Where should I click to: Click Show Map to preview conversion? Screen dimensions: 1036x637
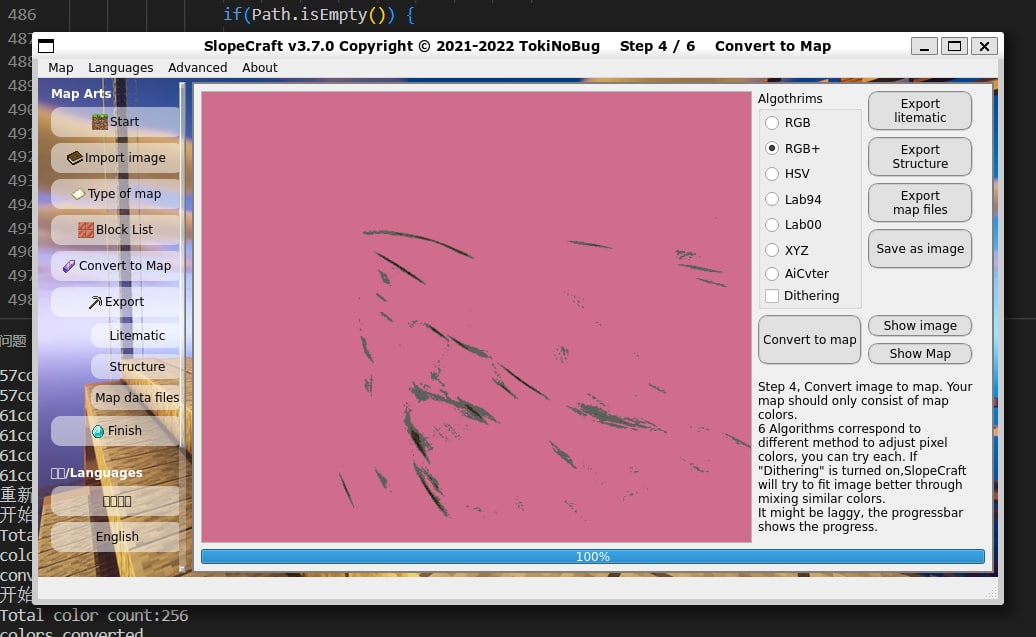tap(919, 353)
